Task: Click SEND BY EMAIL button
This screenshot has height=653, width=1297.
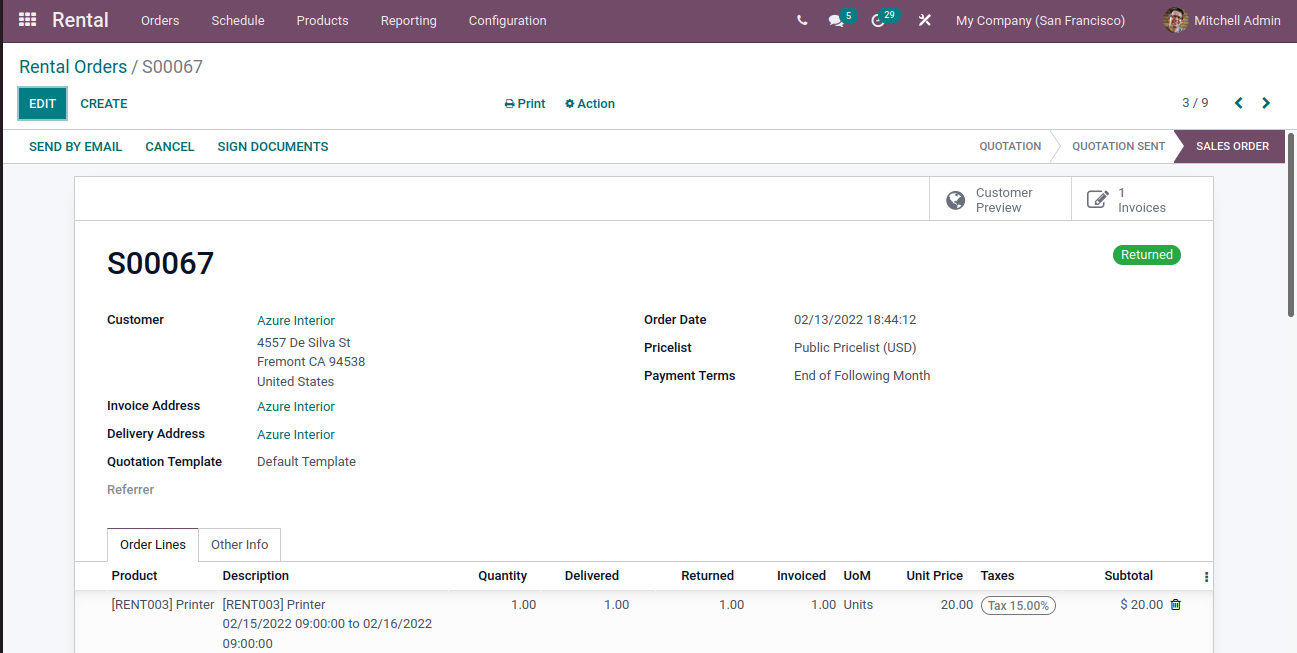Action: [x=76, y=146]
